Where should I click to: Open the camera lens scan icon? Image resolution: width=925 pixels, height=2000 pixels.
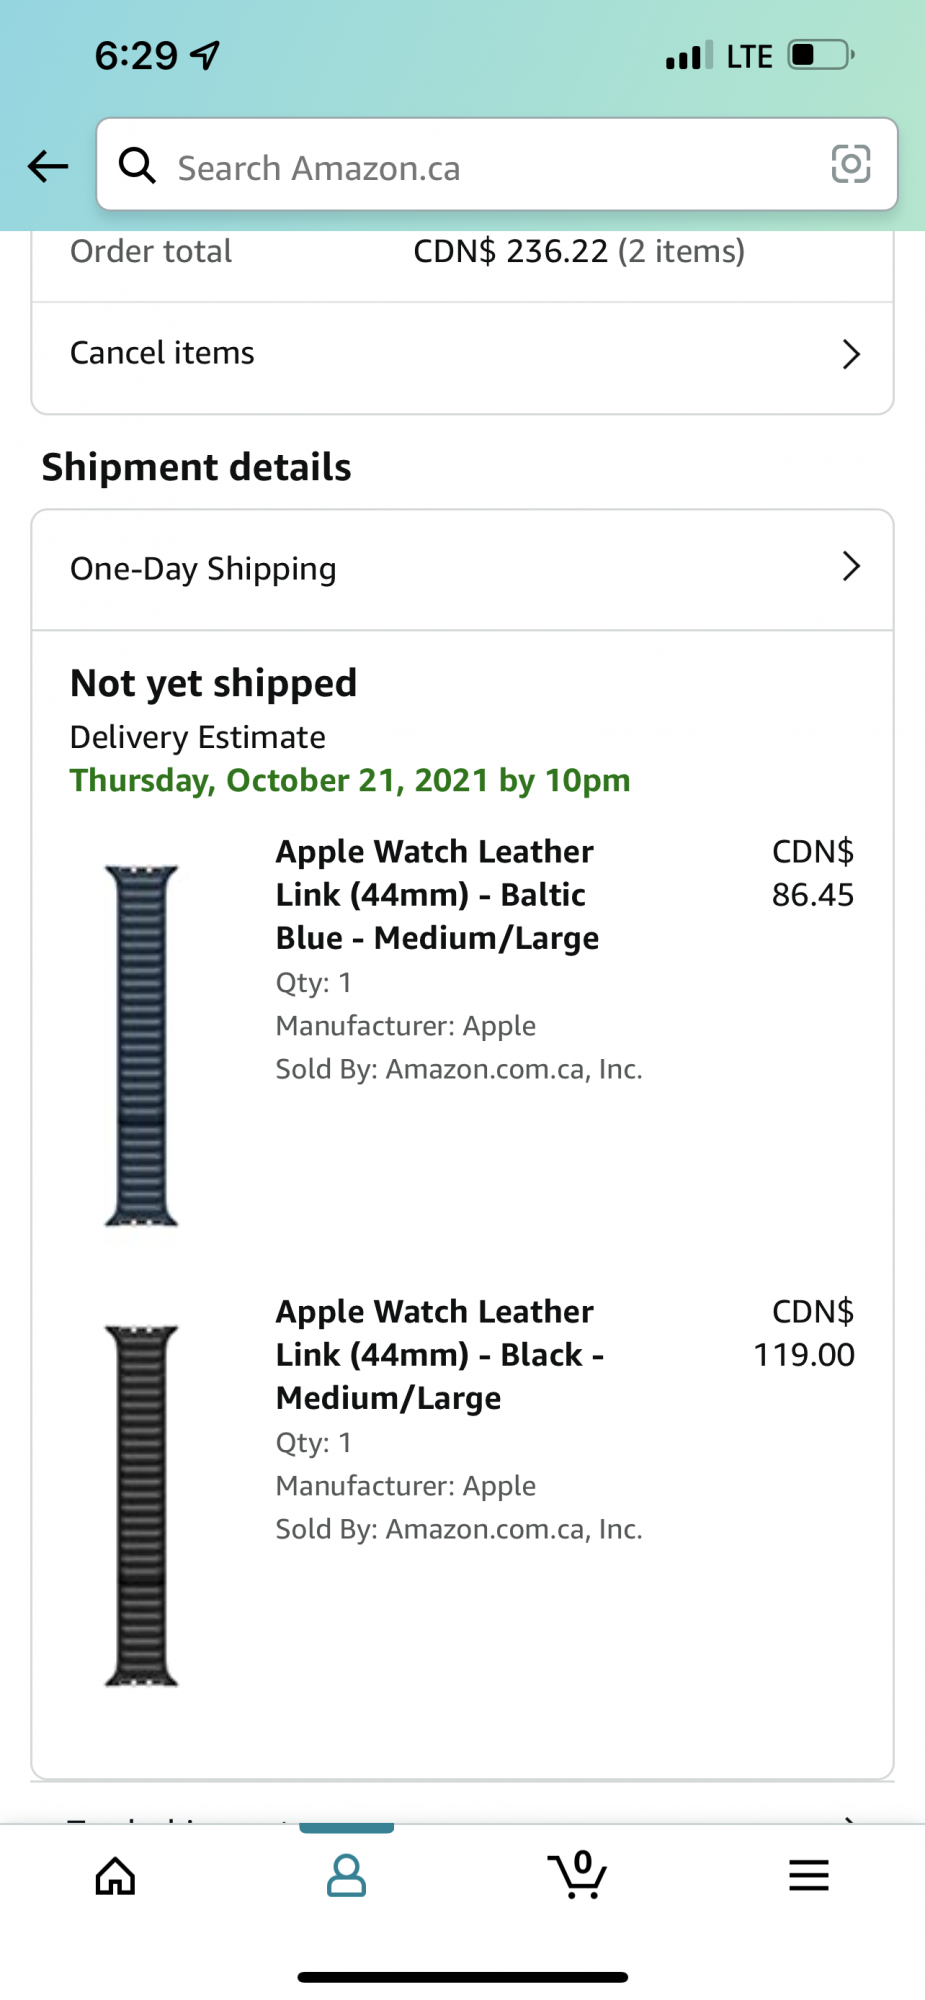[x=850, y=164]
